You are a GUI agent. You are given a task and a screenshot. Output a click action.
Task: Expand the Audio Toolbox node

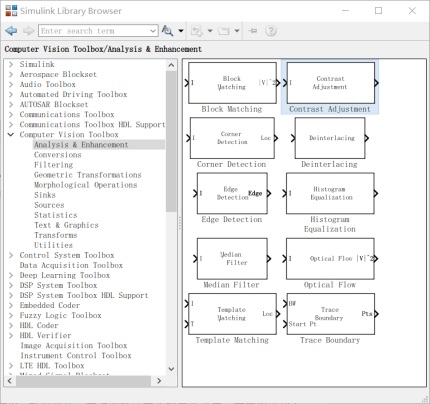coord(11,84)
